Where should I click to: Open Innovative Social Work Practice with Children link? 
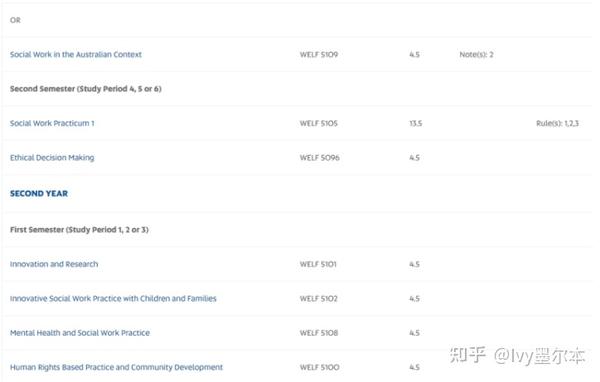click(113, 299)
